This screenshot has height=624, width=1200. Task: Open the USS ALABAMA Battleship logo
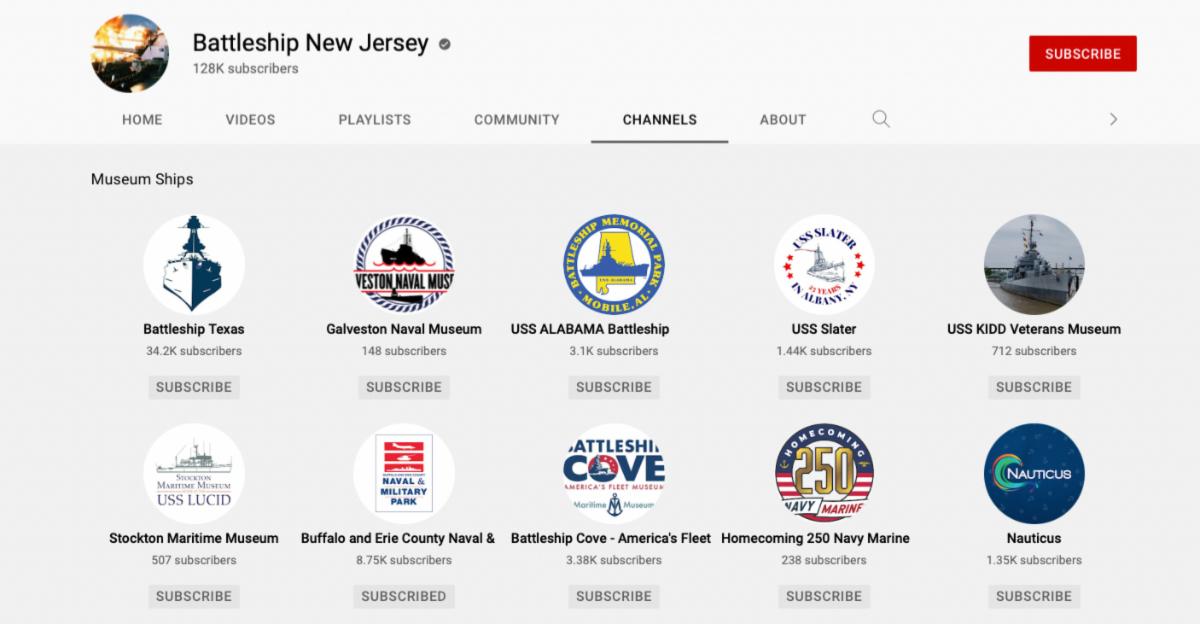pyautogui.click(x=614, y=265)
